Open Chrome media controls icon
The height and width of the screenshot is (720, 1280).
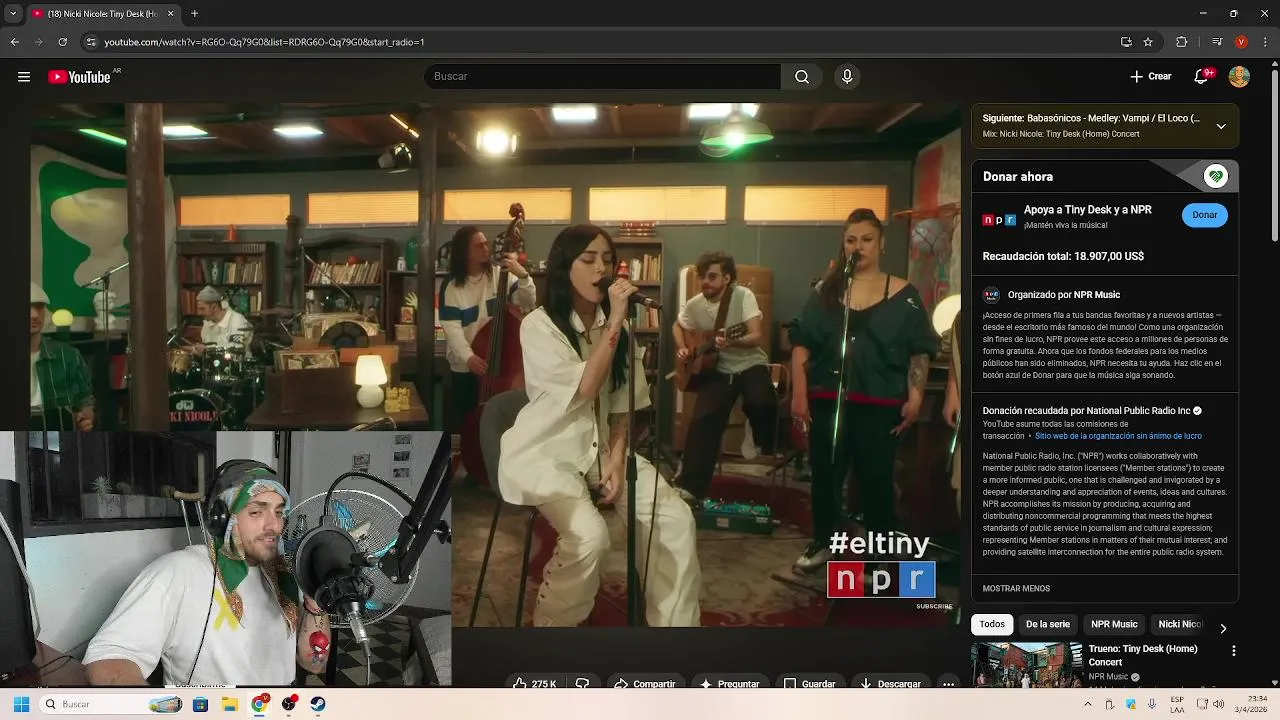coord(1217,42)
